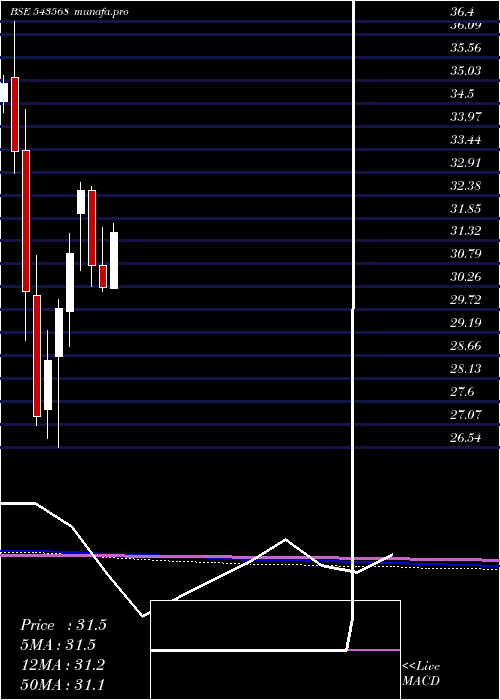Click the 28.13 price axis label
500x700 pixels.
point(466,369)
